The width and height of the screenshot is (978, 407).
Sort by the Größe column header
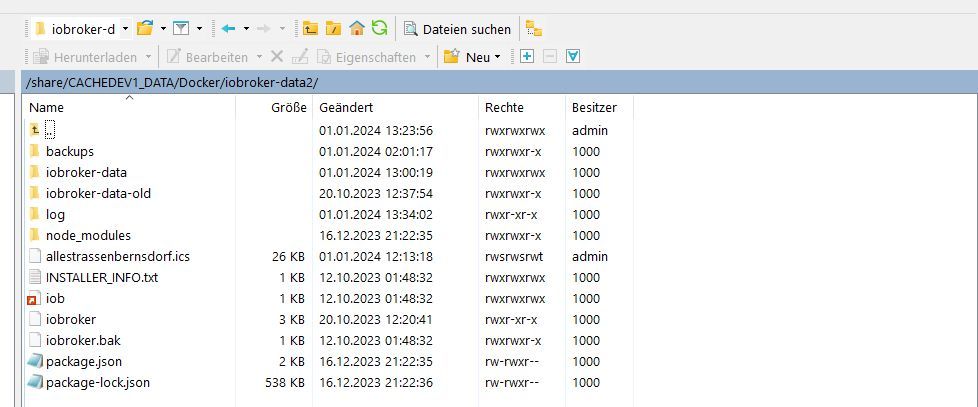coord(274,107)
